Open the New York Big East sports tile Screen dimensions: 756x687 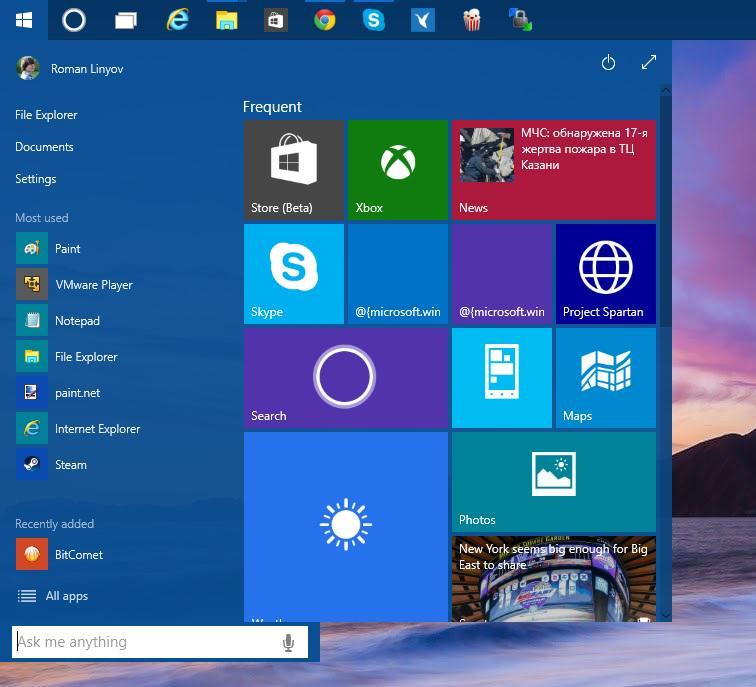tap(554, 579)
